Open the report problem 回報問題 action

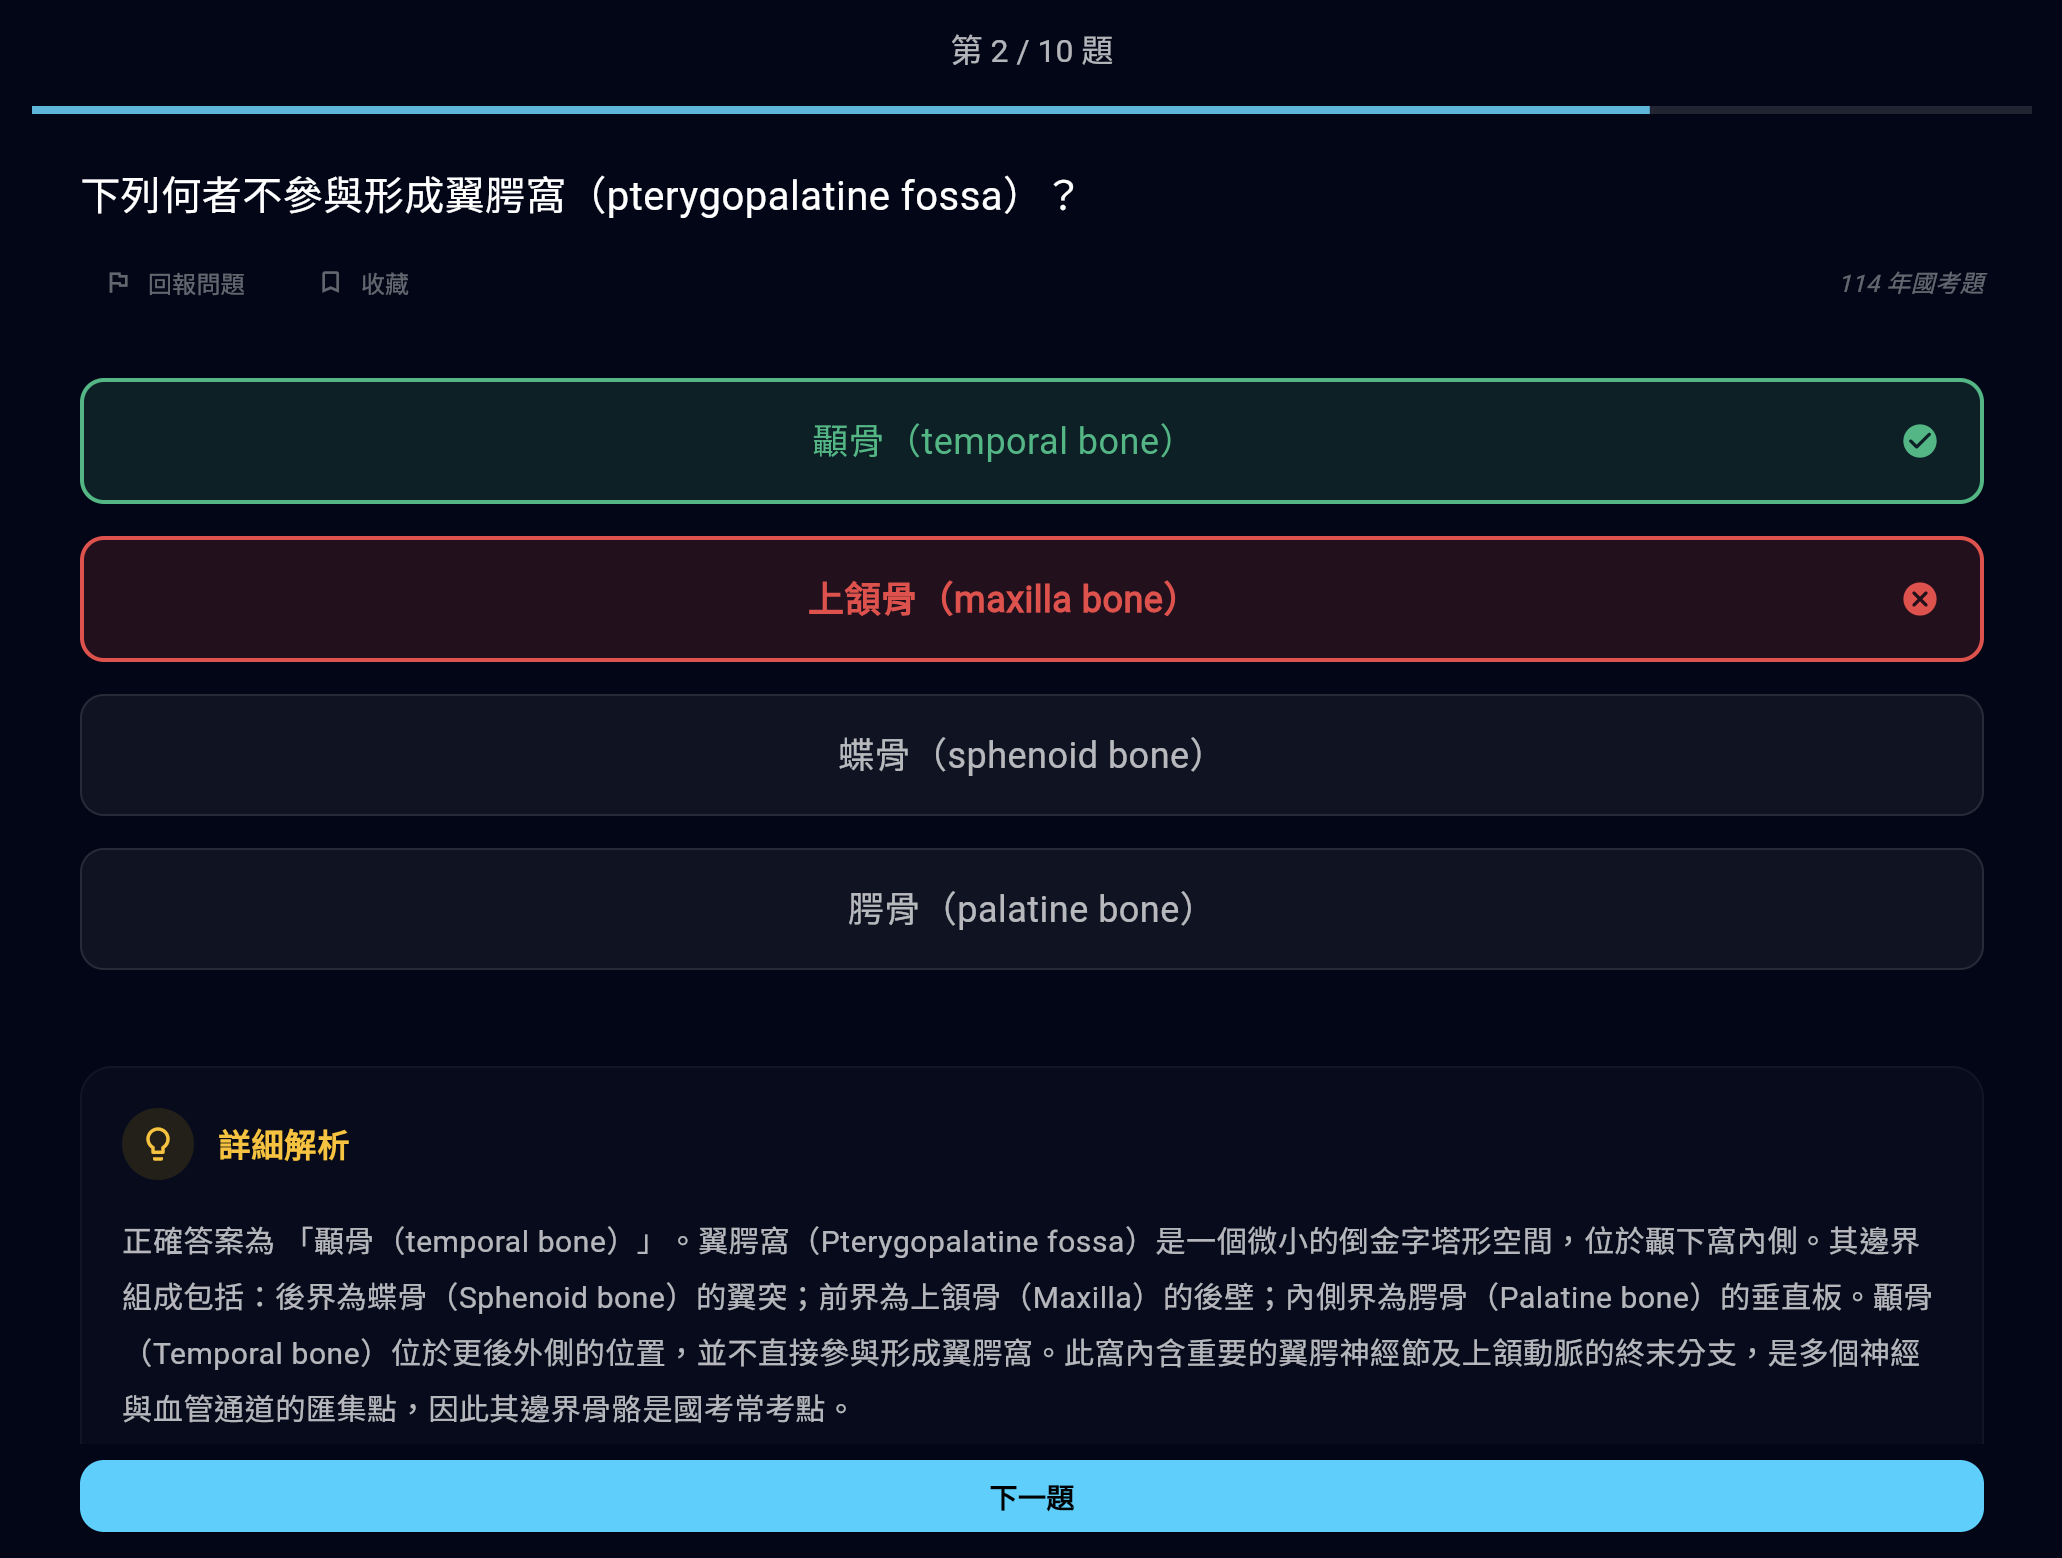point(196,283)
